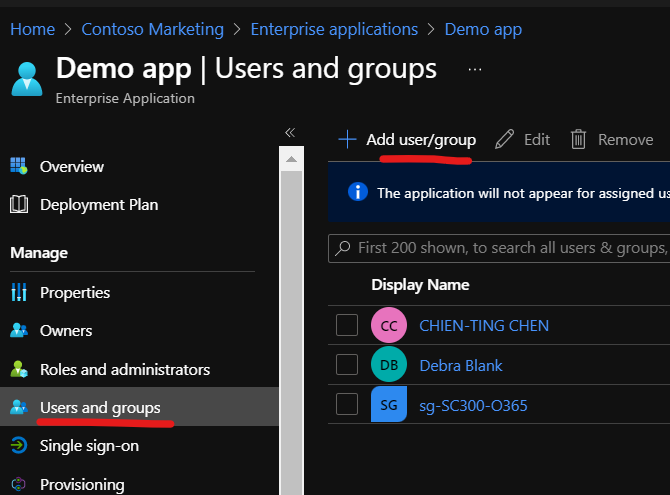The width and height of the screenshot is (670, 495).
Task: Click the Provisioning cycle icon
Action: [x=18, y=484]
